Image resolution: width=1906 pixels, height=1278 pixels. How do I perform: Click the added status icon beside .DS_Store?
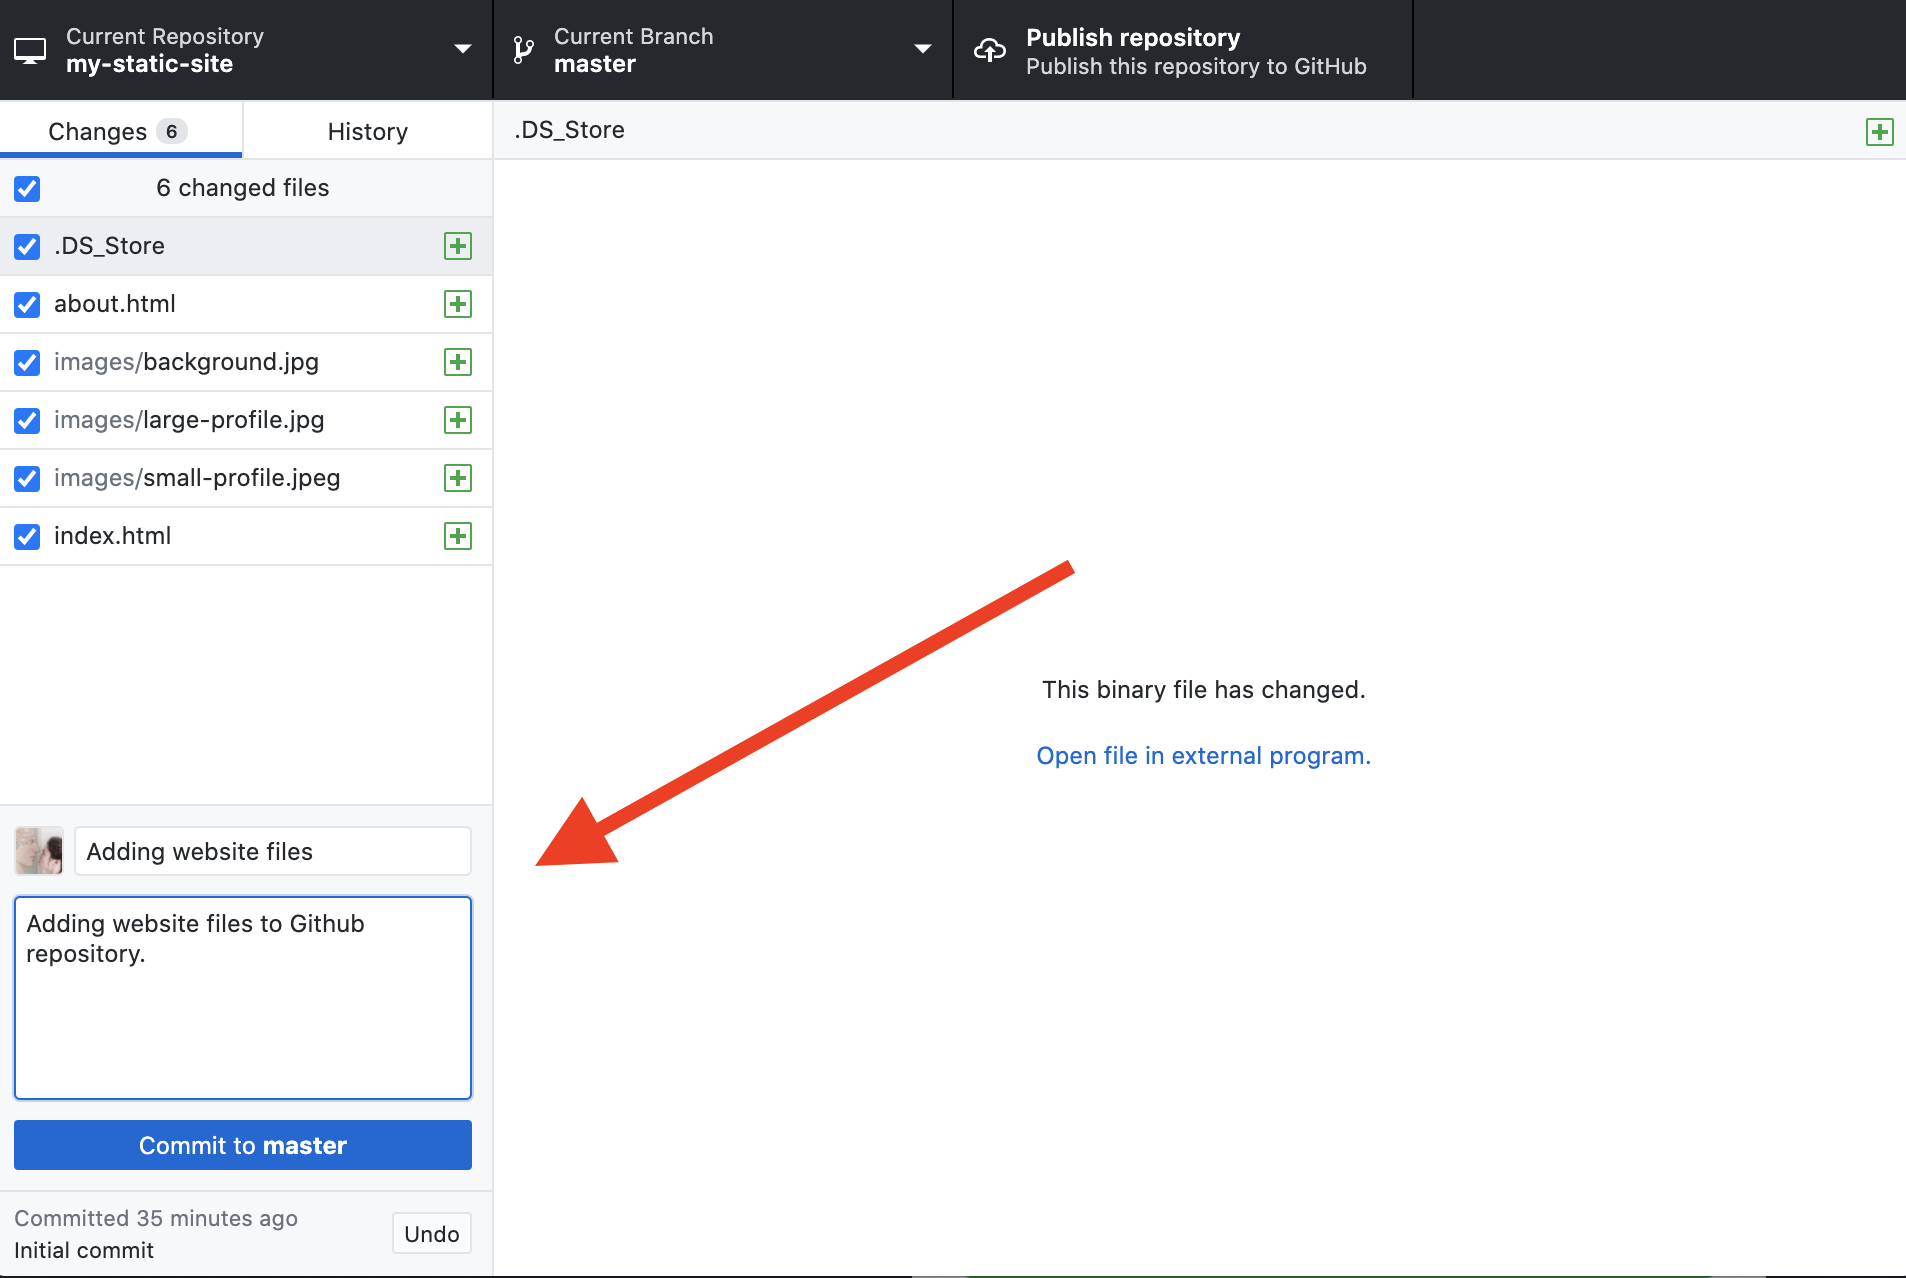click(x=457, y=246)
